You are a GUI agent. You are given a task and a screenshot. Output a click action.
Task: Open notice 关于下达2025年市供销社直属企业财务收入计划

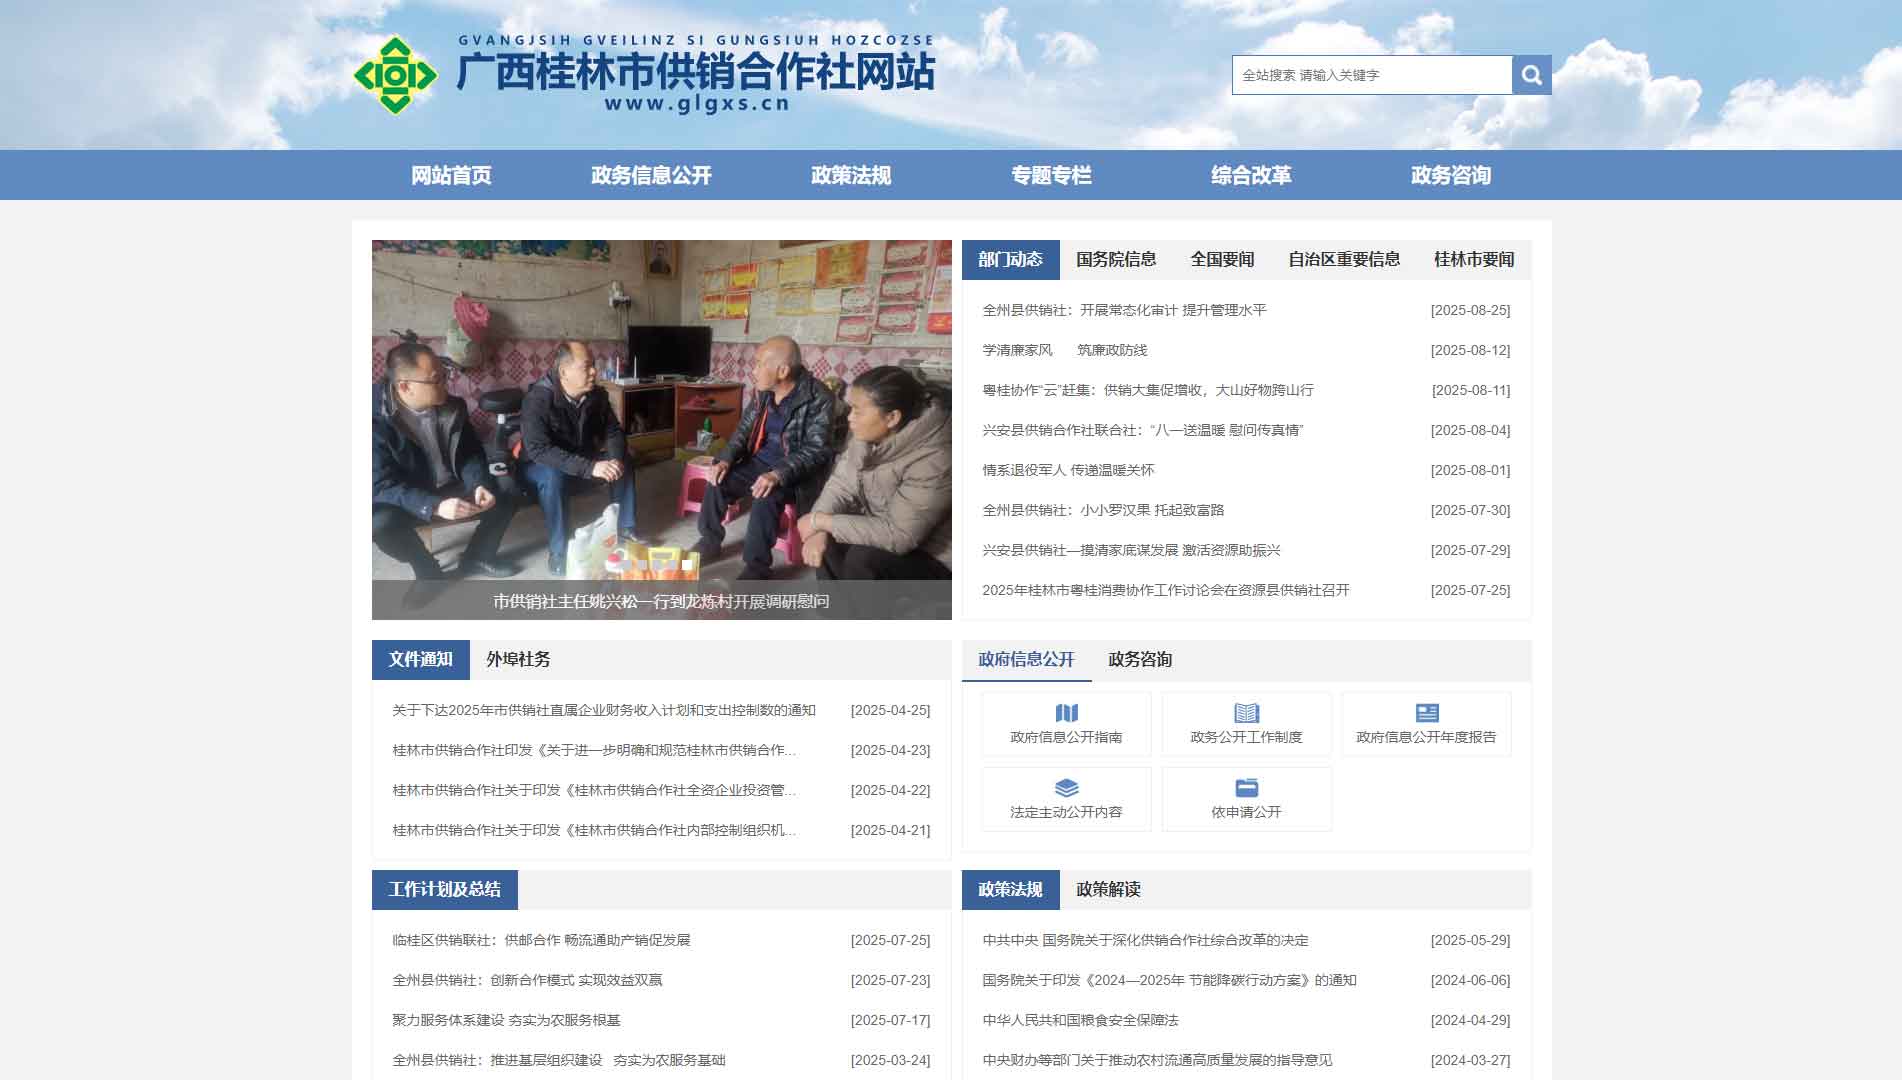pyautogui.click(x=604, y=710)
